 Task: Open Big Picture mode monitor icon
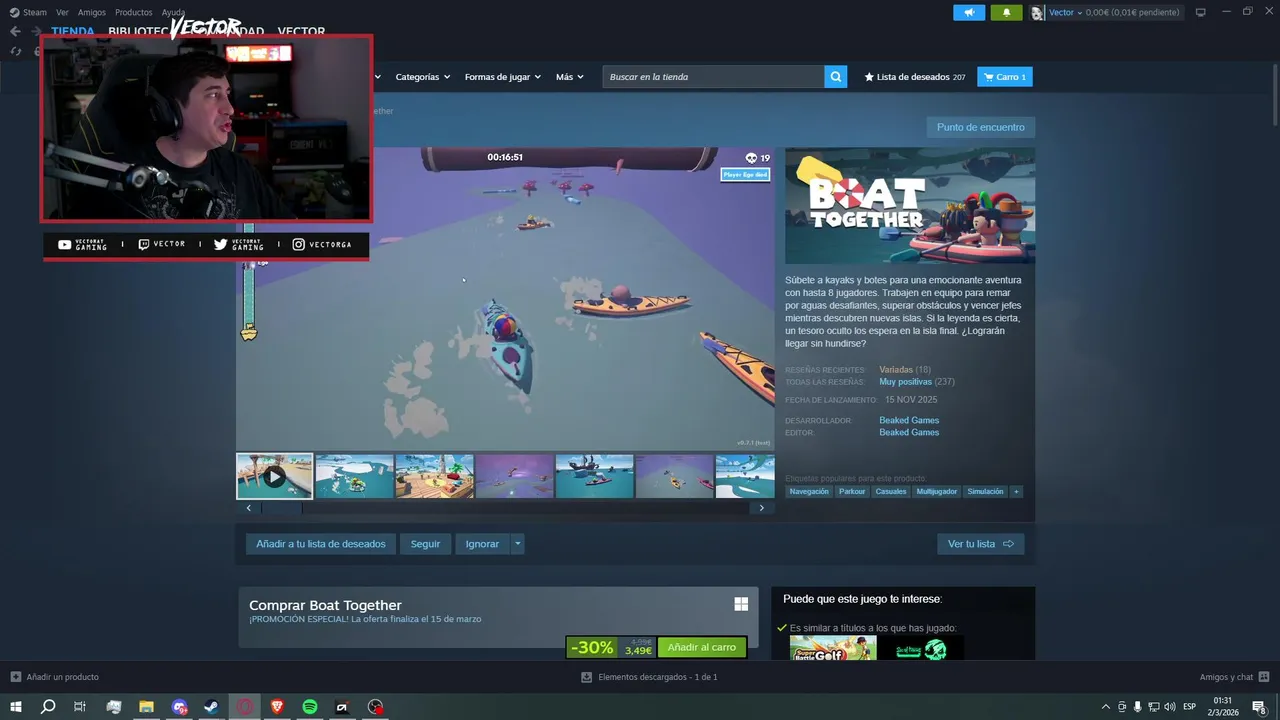[x=1200, y=12]
